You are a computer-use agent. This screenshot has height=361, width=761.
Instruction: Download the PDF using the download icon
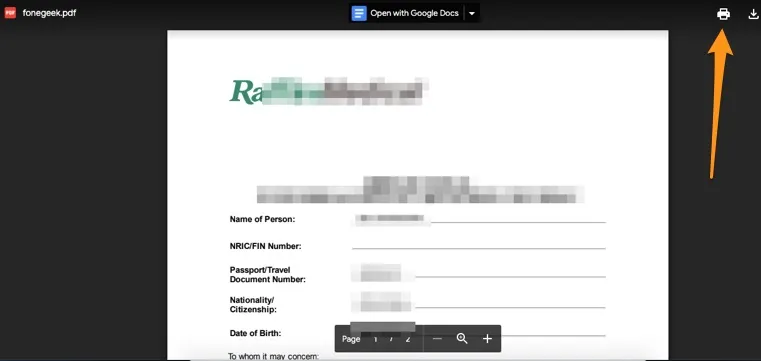pos(754,14)
